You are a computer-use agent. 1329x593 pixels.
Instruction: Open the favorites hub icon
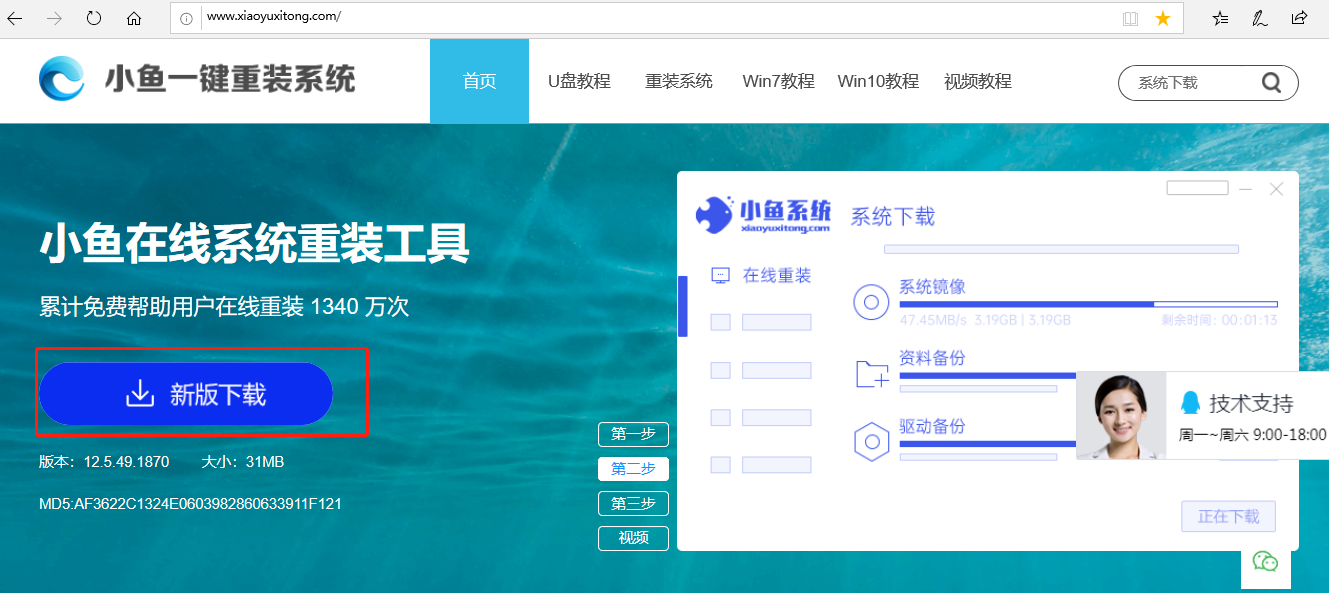[x=1220, y=18]
